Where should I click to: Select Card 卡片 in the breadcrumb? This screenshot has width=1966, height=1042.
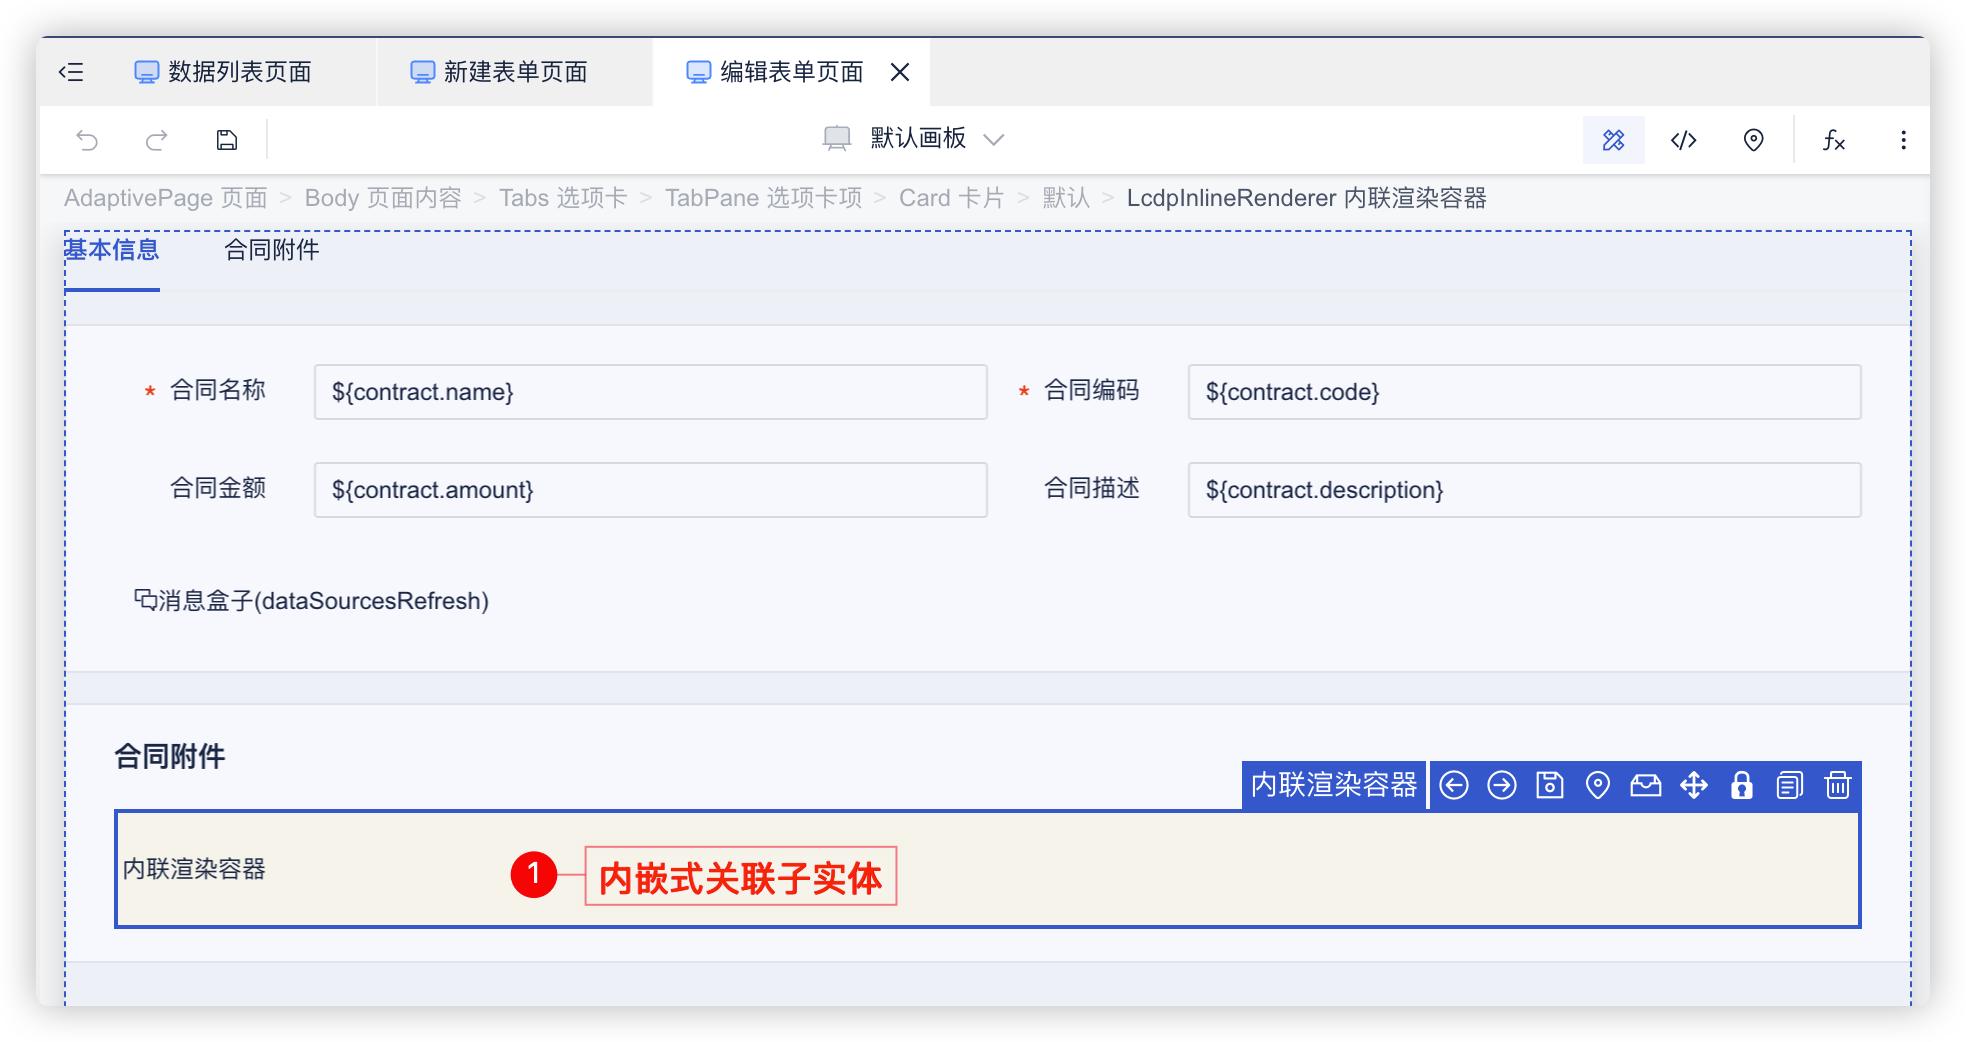(951, 197)
